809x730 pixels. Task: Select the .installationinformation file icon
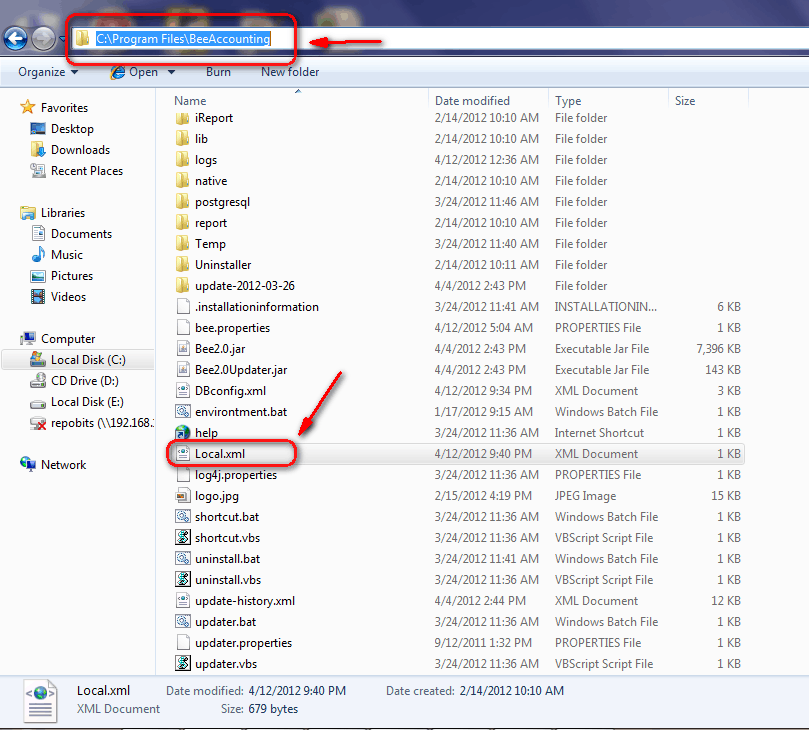tap(183, 307)
